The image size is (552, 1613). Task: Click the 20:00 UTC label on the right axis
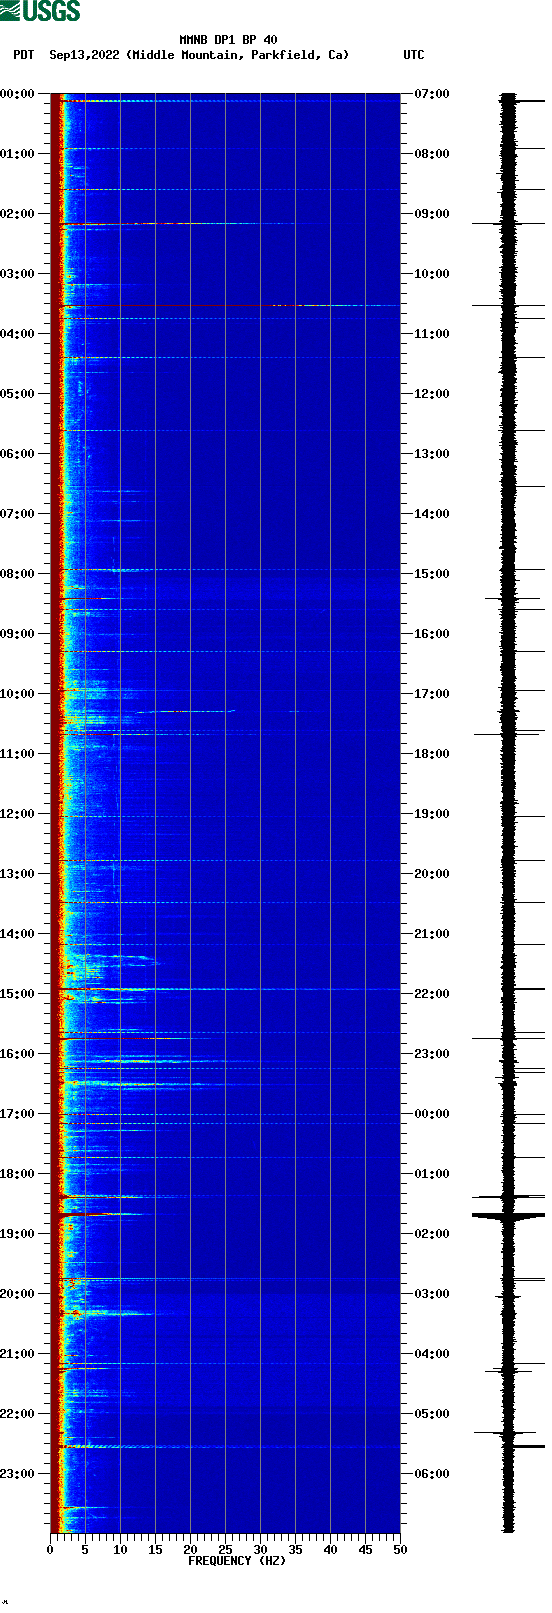(x=432, y=874)
